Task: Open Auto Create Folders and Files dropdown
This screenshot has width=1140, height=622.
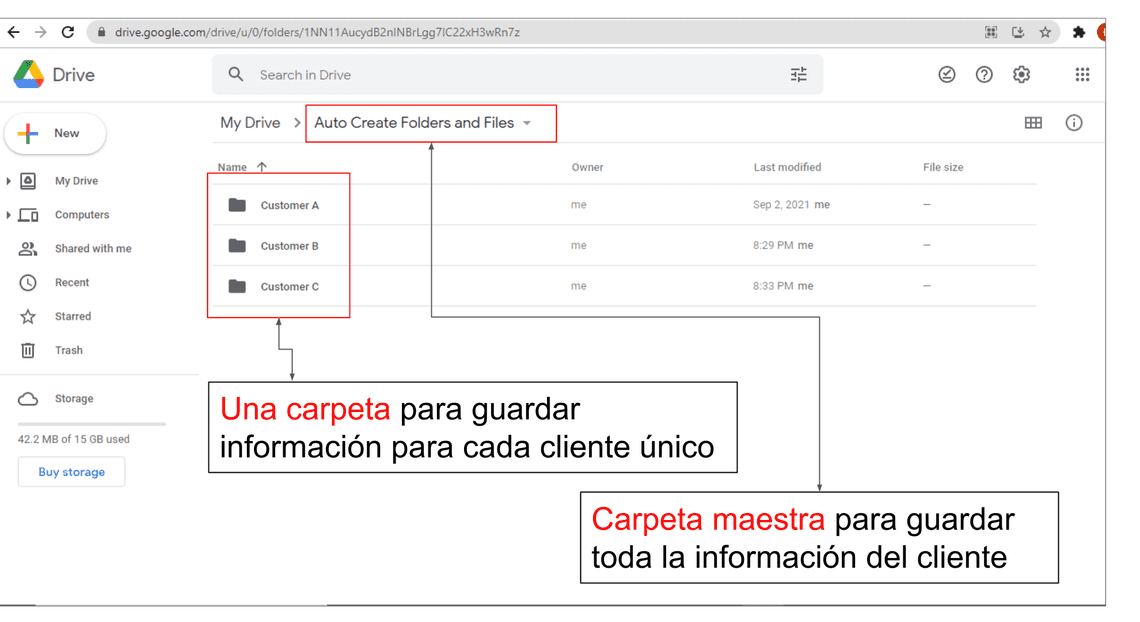Action: coord(527,124)
